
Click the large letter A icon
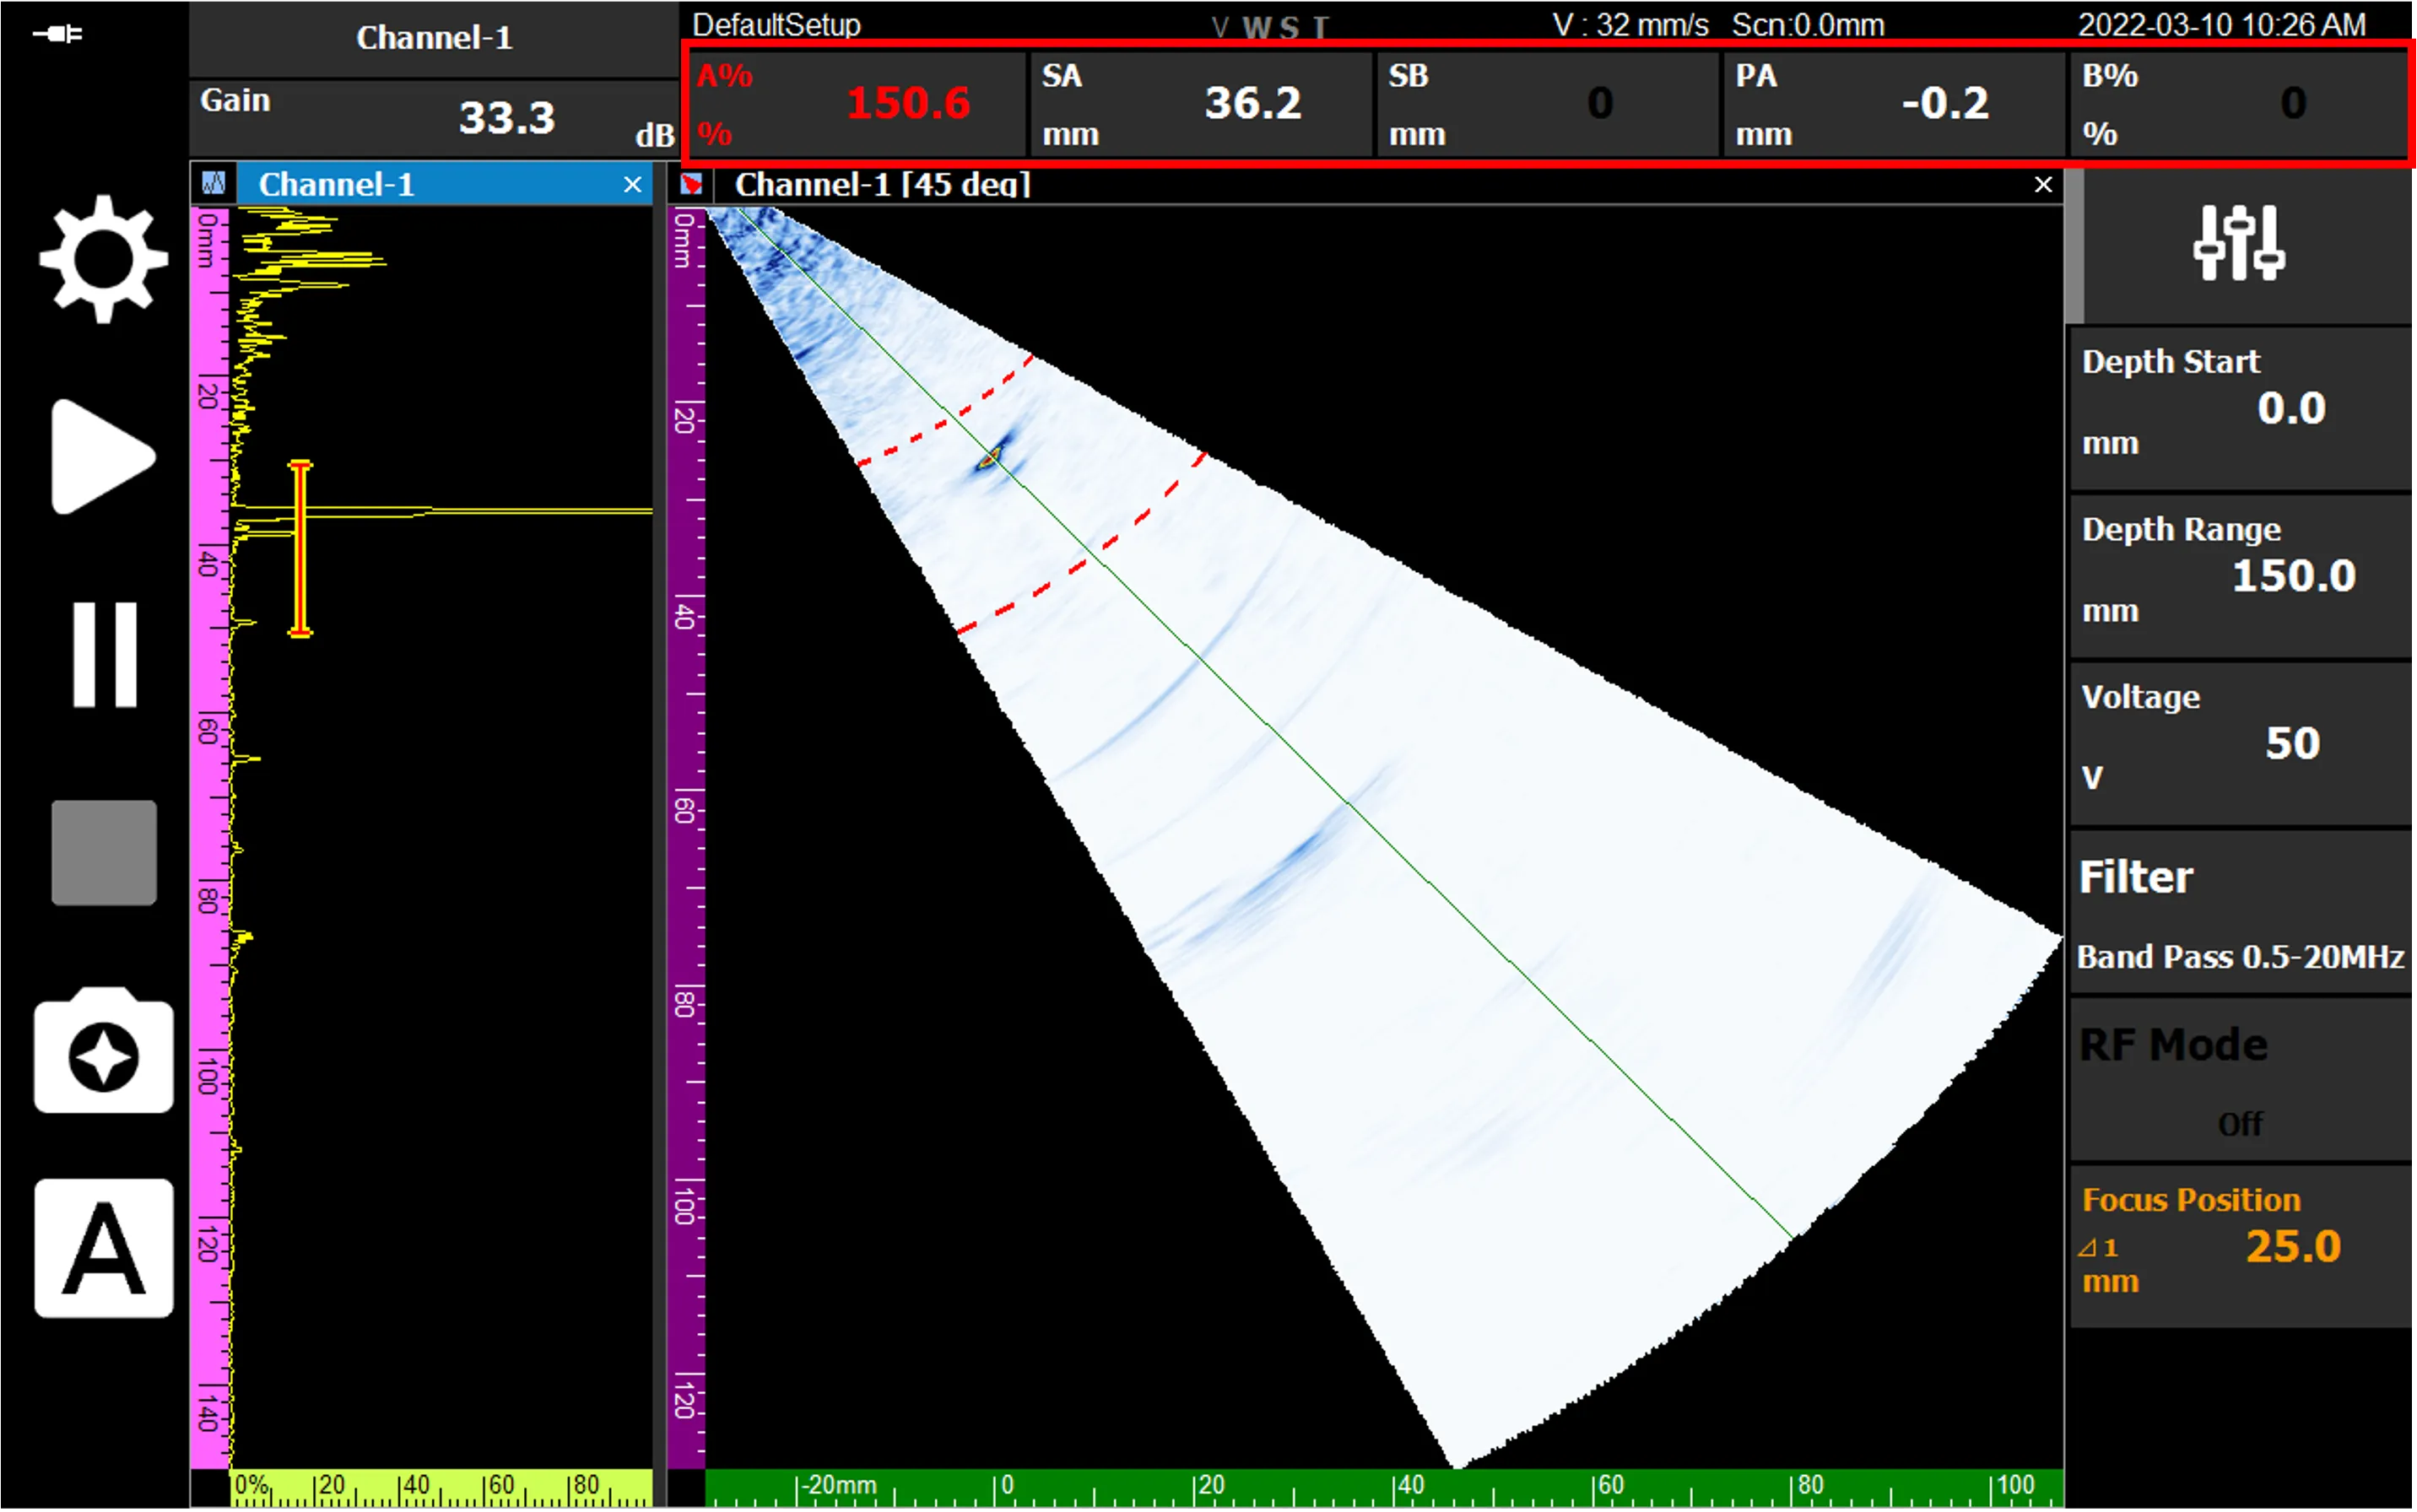pos(103,1248)
